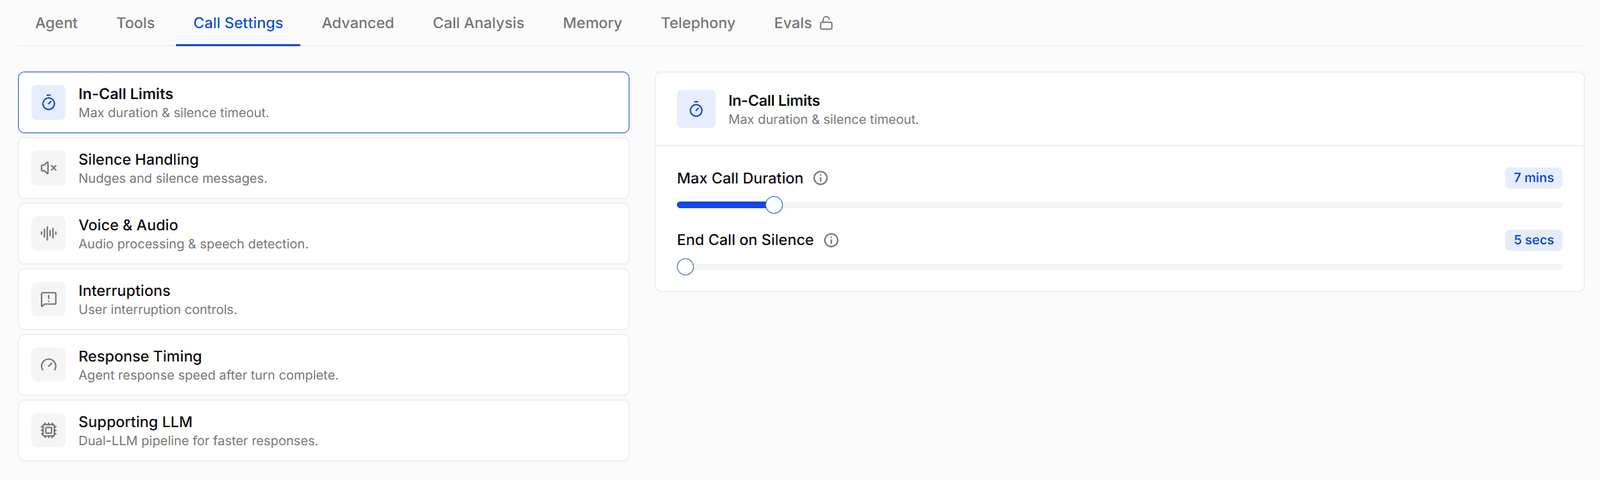Click the stopwatch icon in right panel header
The width and height of the screenshot is (1600, 480).
pyautogui.click(x=696, y=109)
